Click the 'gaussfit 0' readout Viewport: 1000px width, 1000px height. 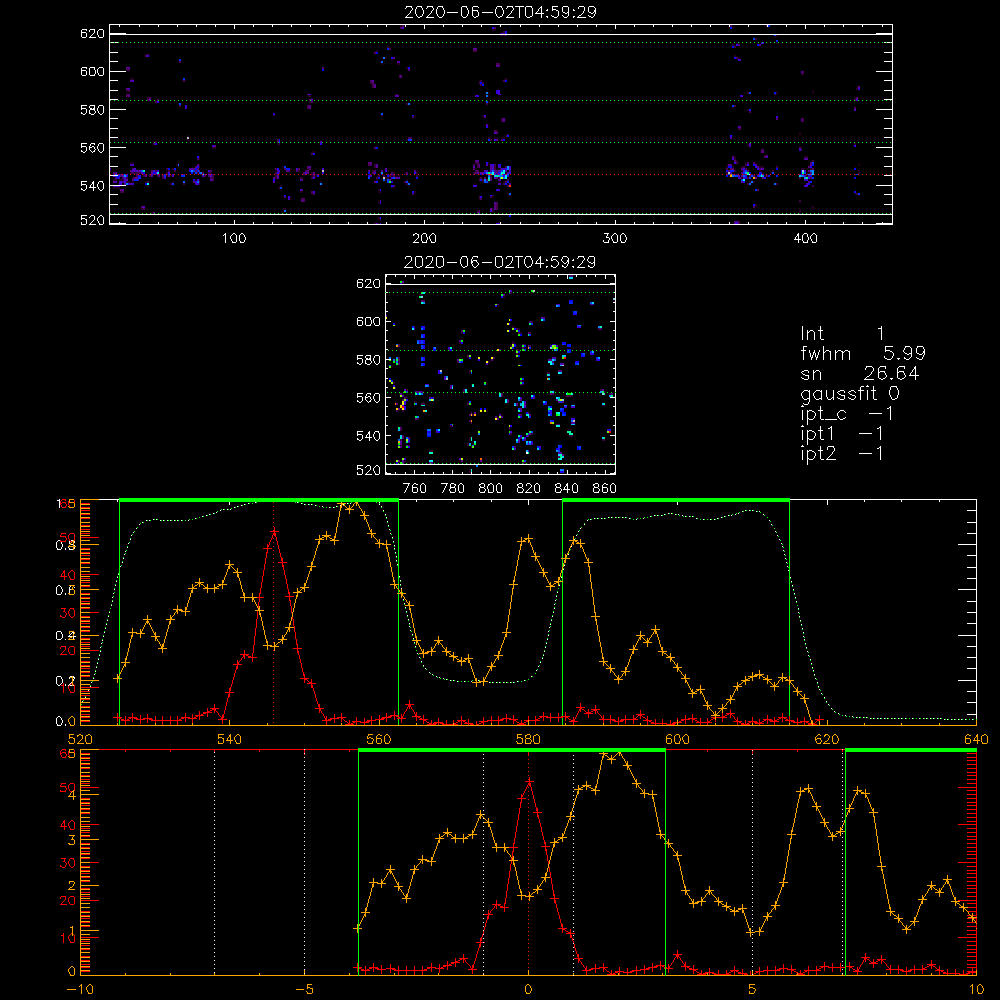(850, 393)
